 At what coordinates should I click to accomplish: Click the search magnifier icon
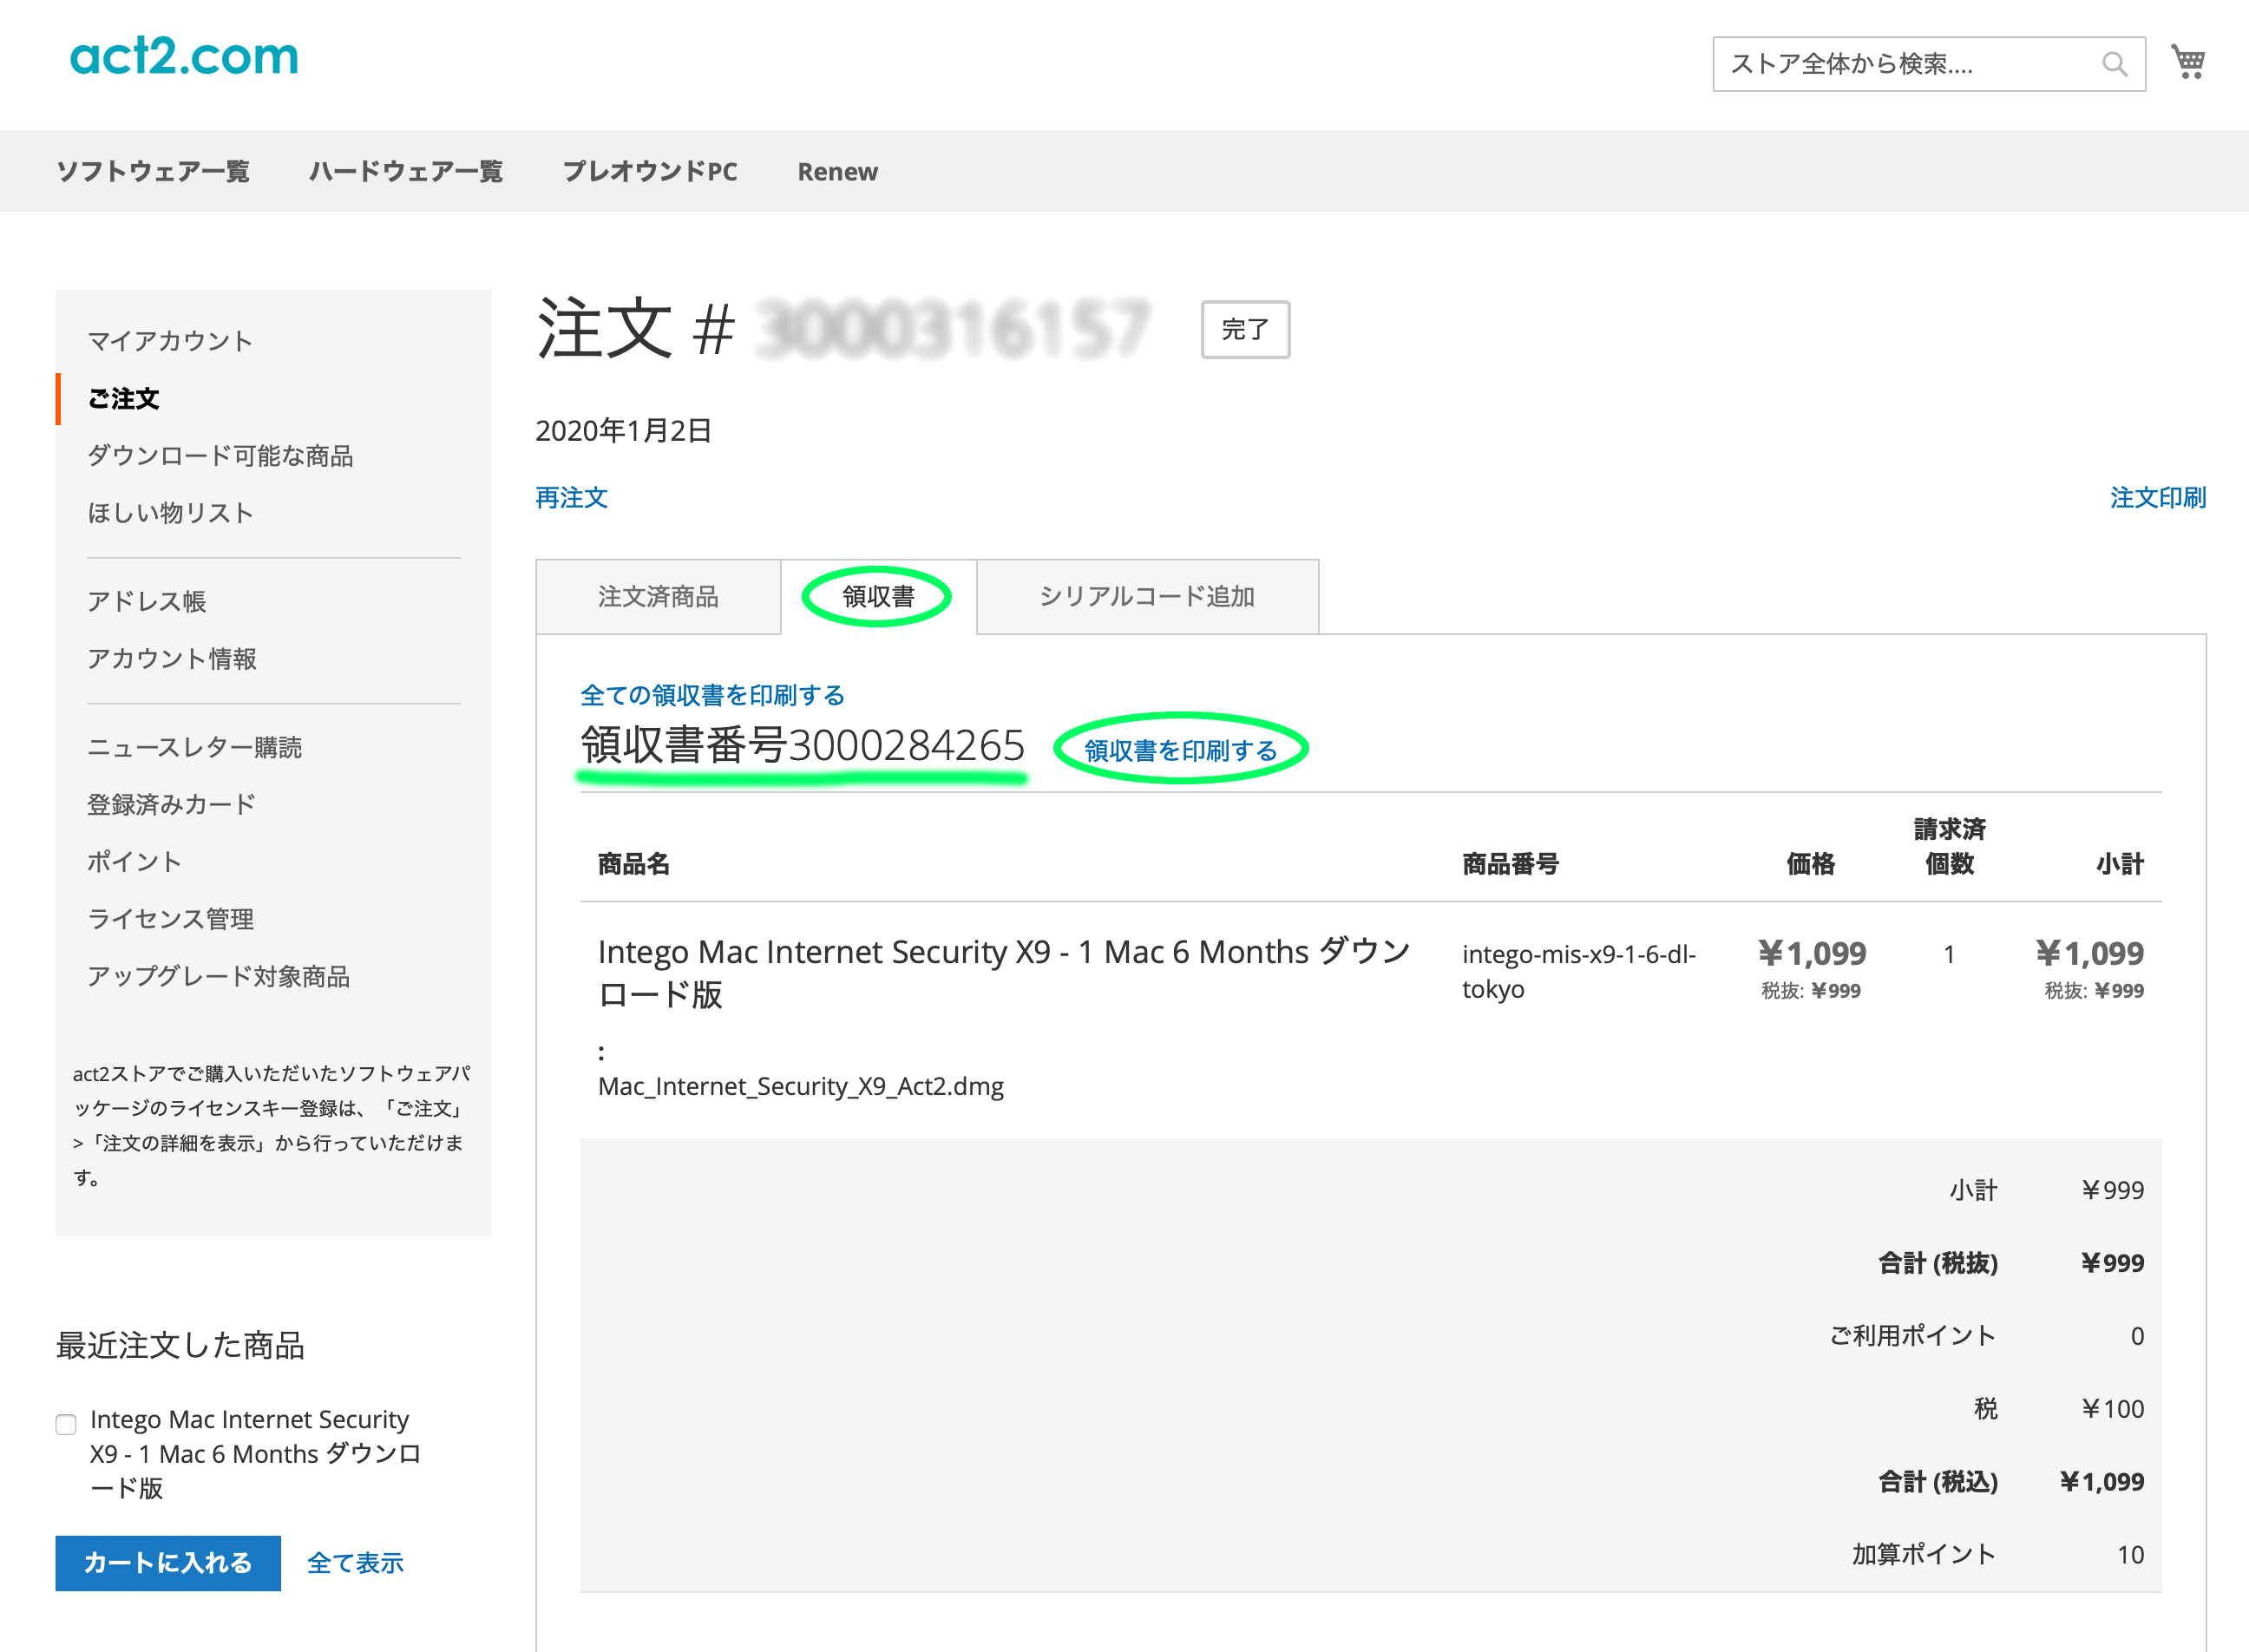click(x=2114, y=64)
